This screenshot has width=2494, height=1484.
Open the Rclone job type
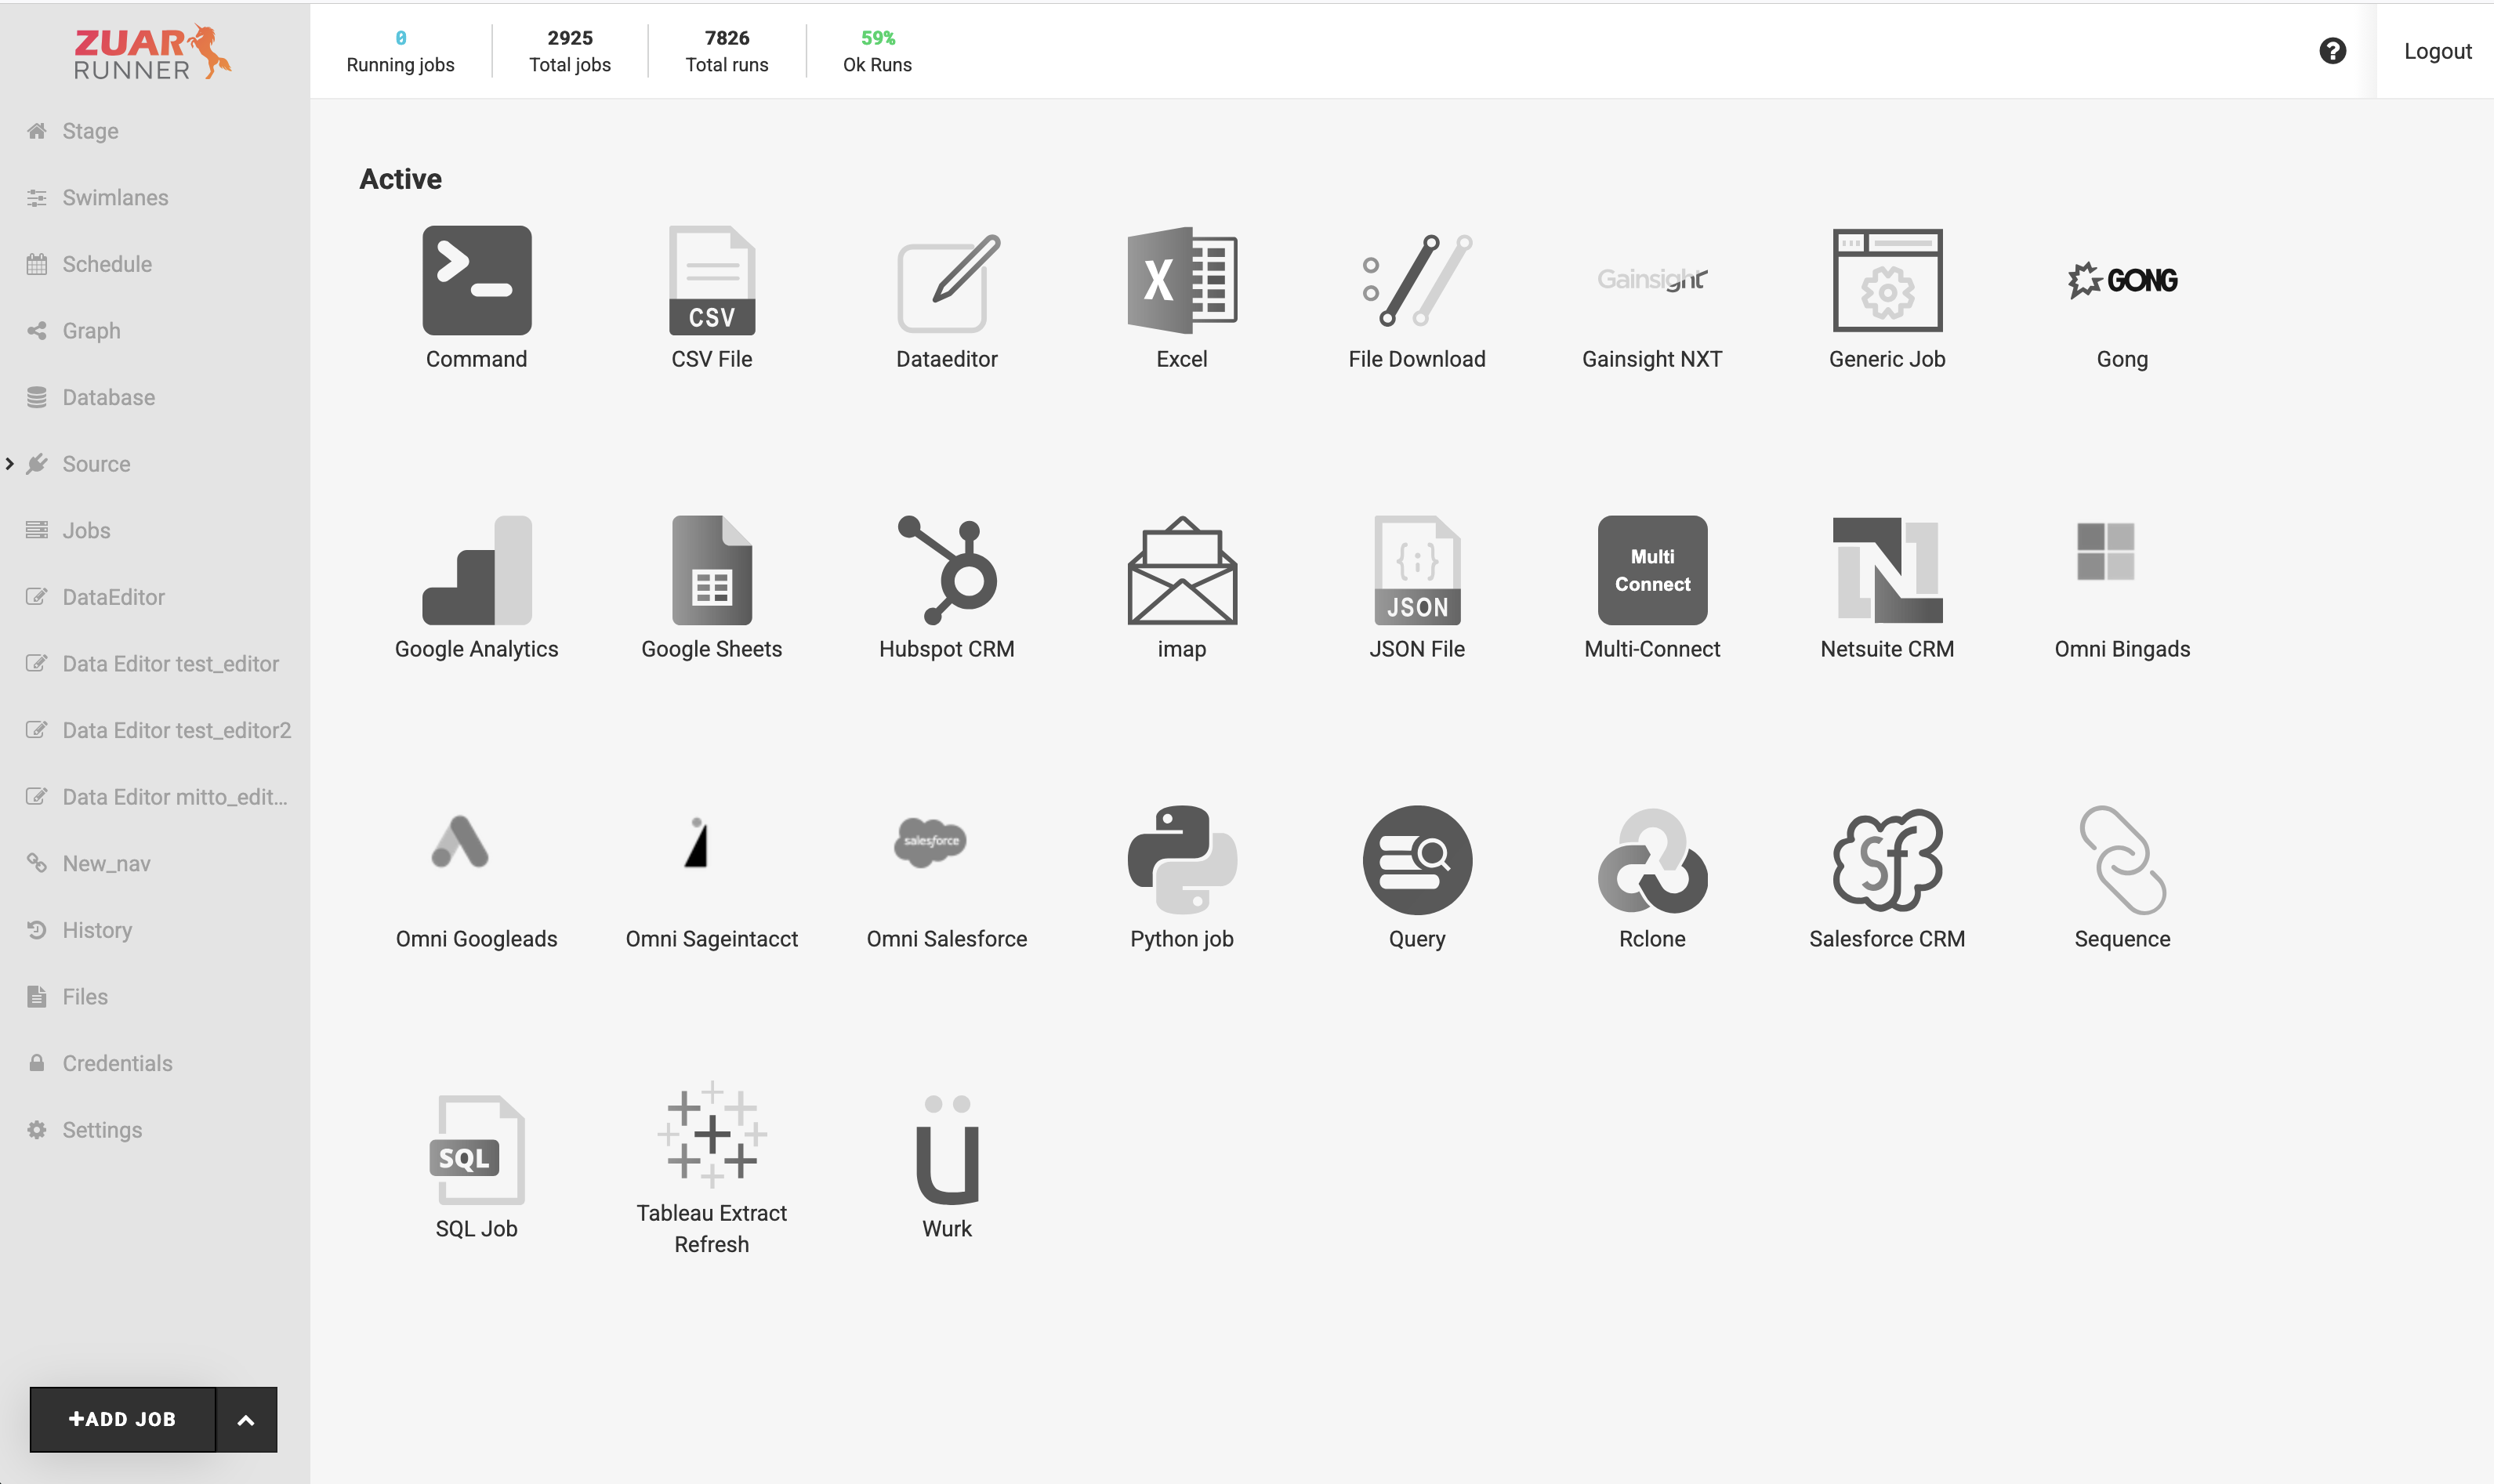pos(1651,860)
